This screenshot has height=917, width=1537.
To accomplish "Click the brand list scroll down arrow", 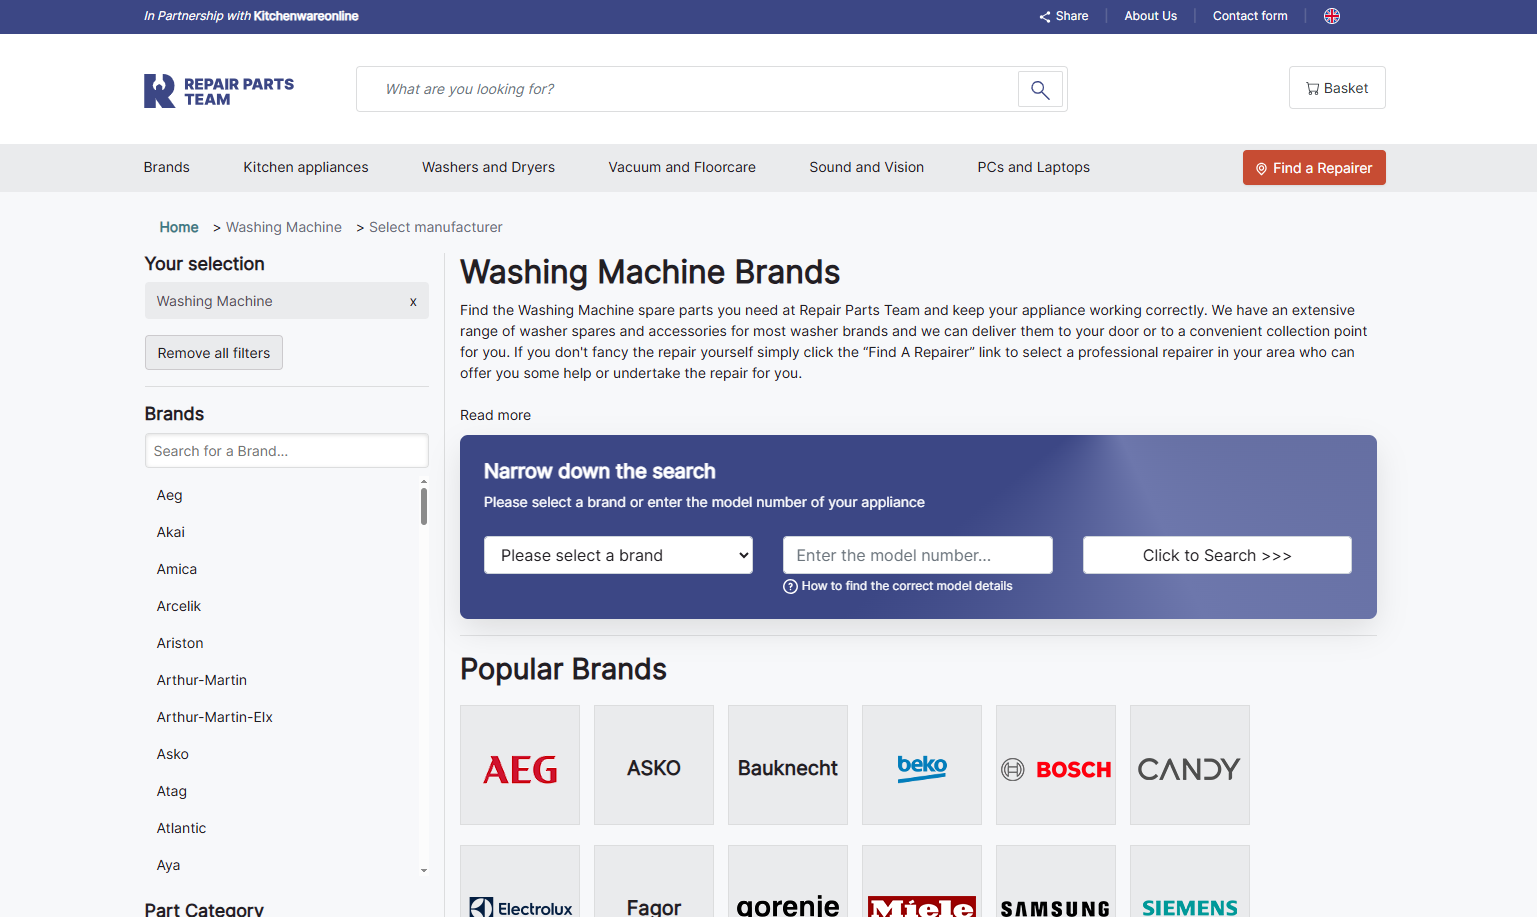I will 424,871.
